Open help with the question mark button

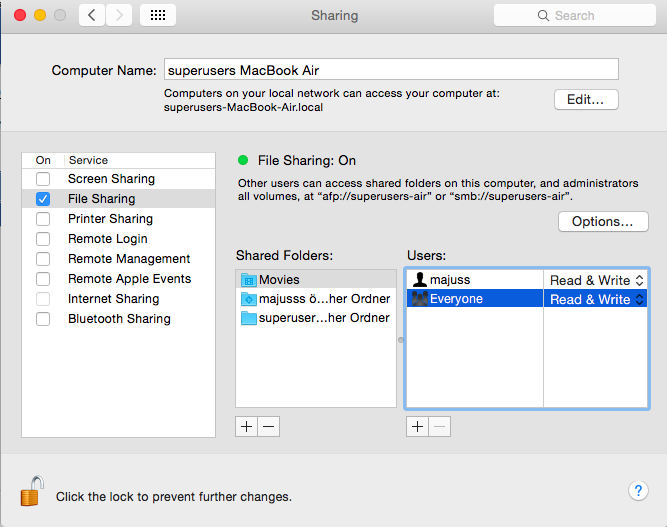click(x=638, y=491)
